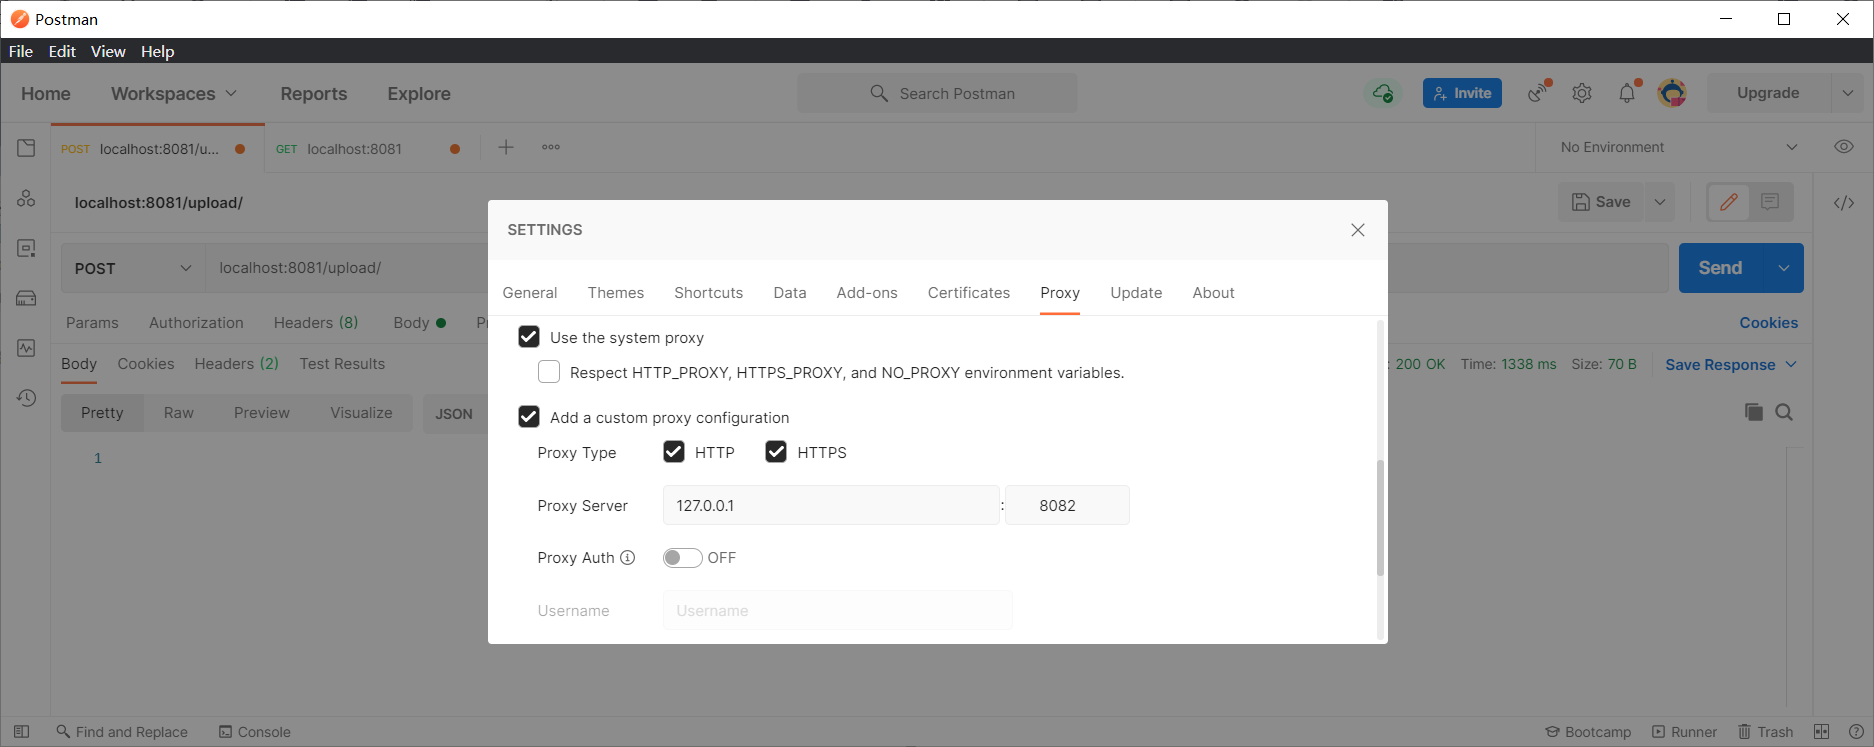Open the tab options three-dots icon
Viewport: 1874px width, 747px height.
coord(551,147)
